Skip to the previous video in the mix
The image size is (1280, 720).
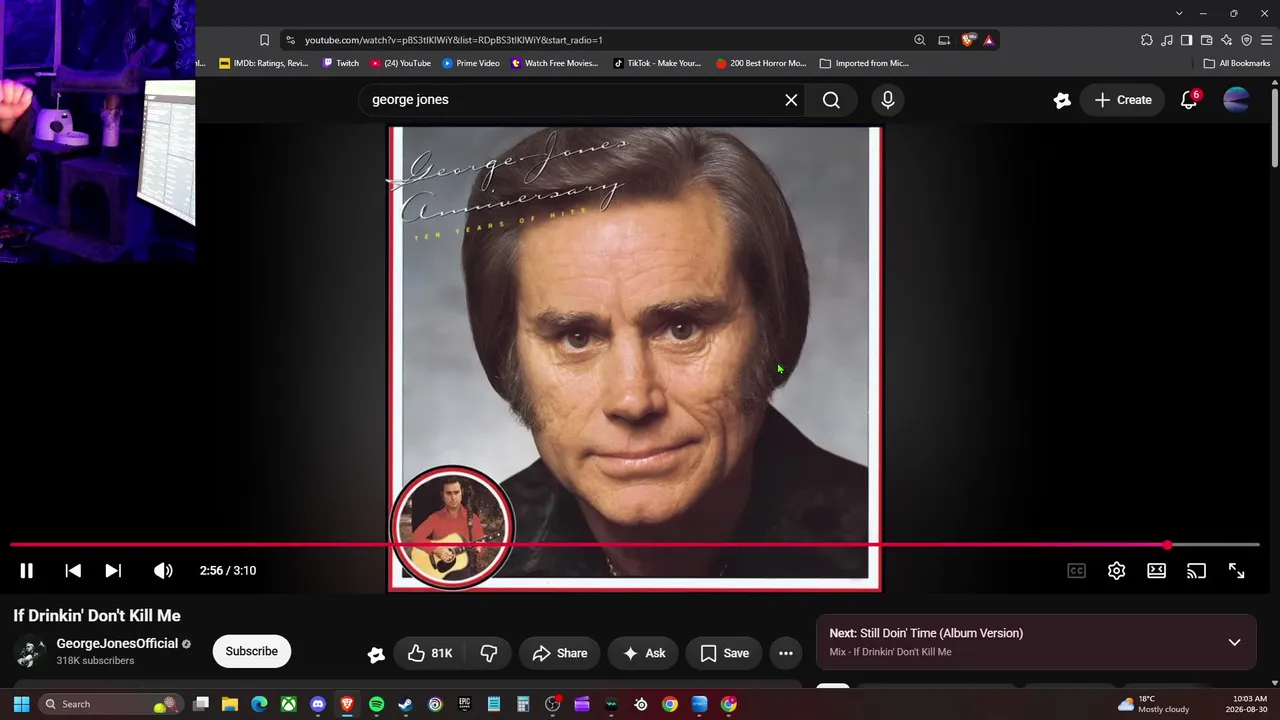click(73, 571)
